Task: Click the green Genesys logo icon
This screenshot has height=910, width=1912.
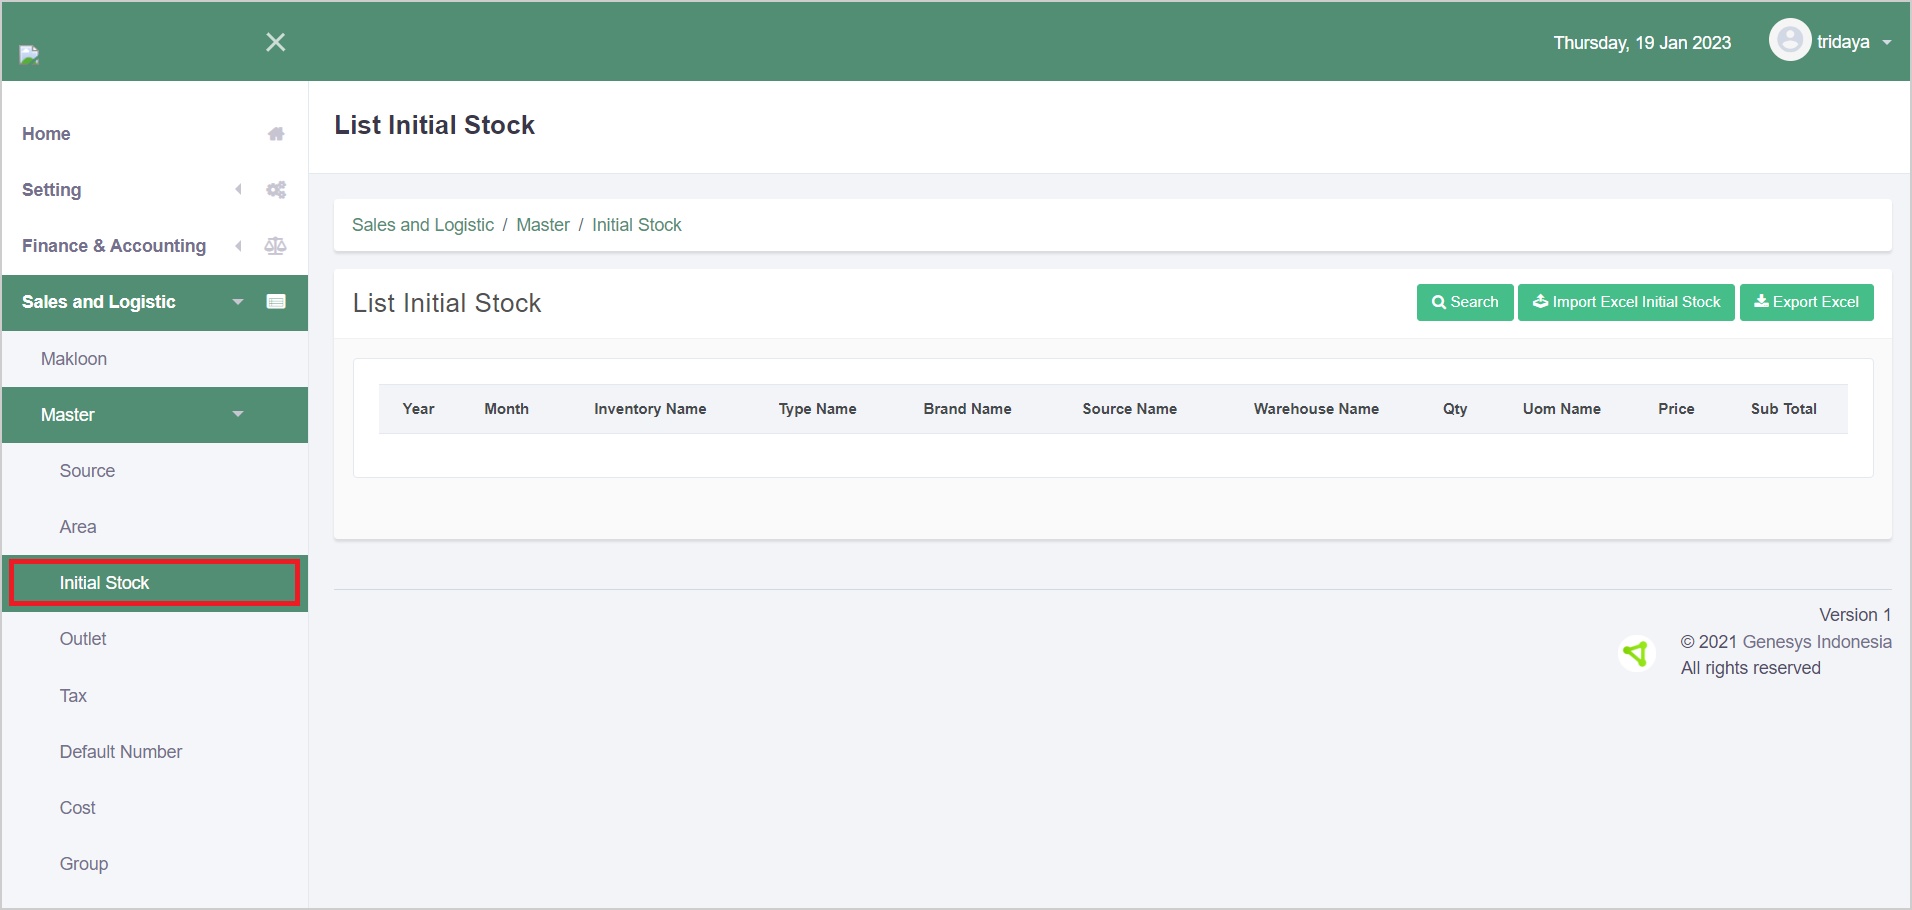Action: point(1636,654)
